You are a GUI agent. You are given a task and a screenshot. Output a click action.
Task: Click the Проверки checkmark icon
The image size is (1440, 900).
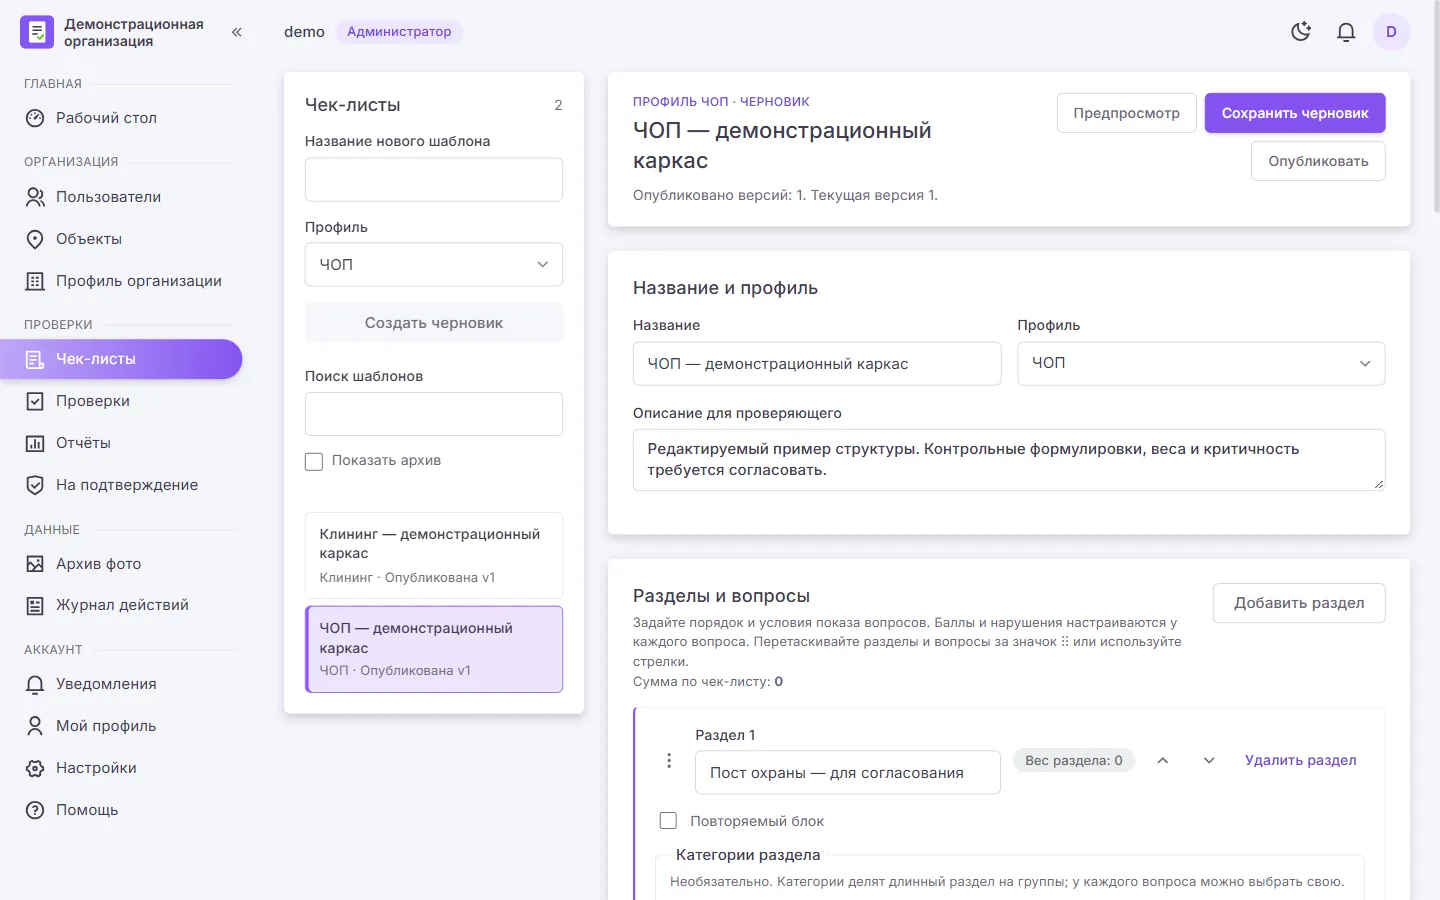pyautogui.click(x=35, y=401)
